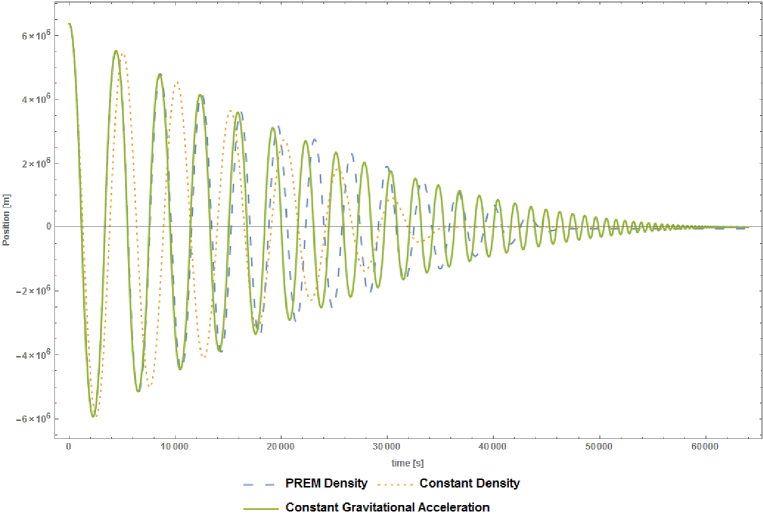
Task: Select the green solid legend line sample
Action: click(x=259, y=507)
